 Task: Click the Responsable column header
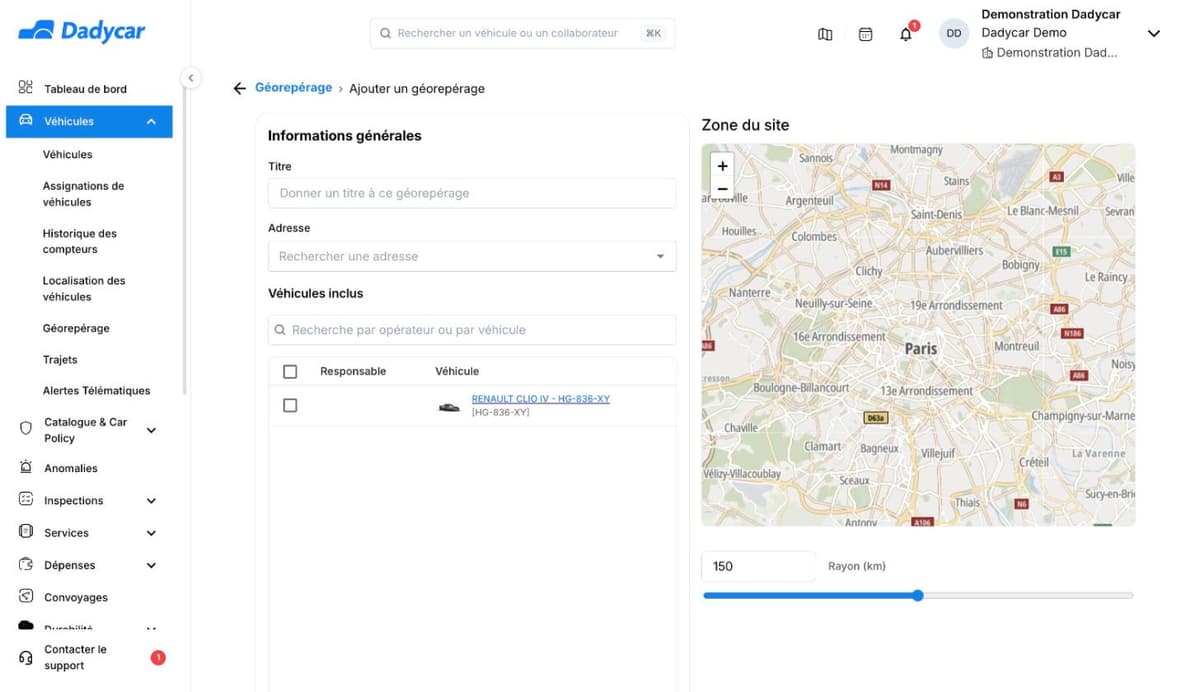coord(353,371)
